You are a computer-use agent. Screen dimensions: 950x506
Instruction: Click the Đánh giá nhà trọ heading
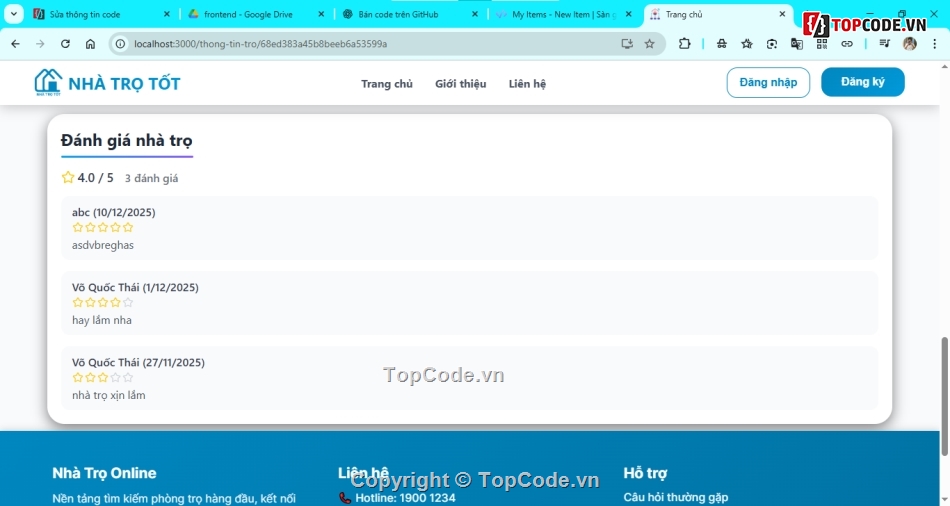(x=127, y=141)
